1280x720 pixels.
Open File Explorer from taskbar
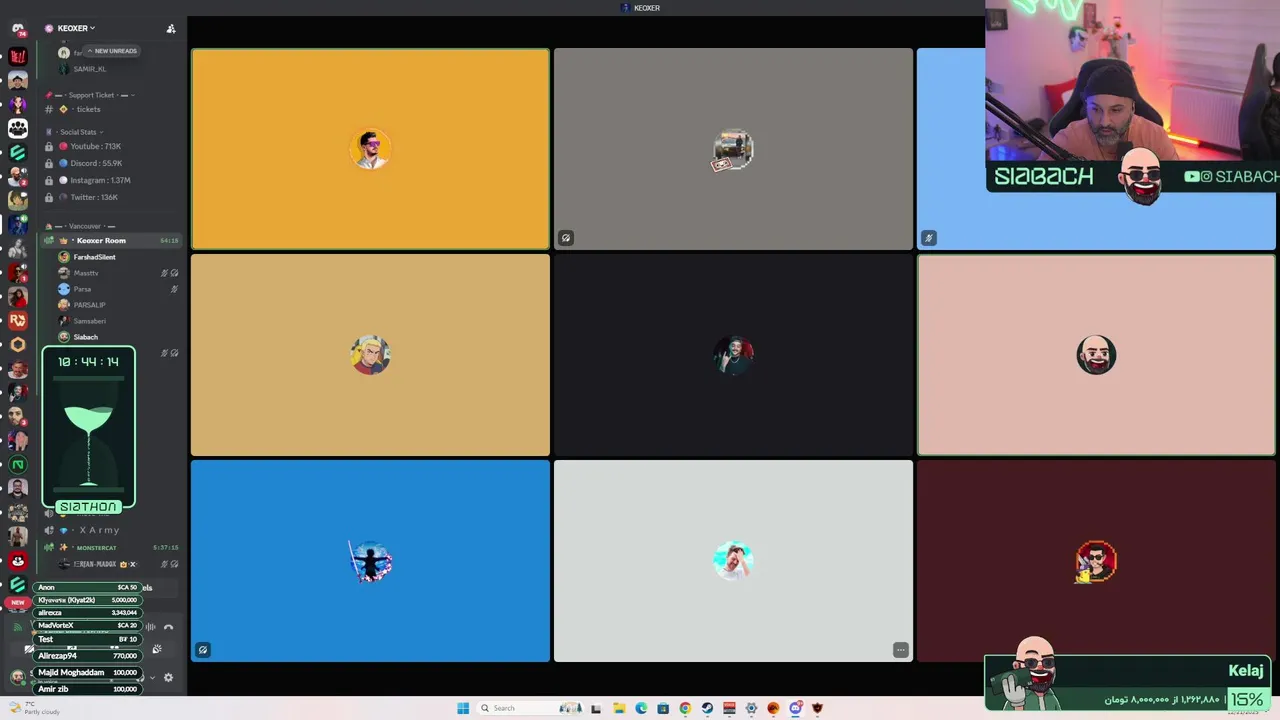pyautogui.click(x=620, y=708)
